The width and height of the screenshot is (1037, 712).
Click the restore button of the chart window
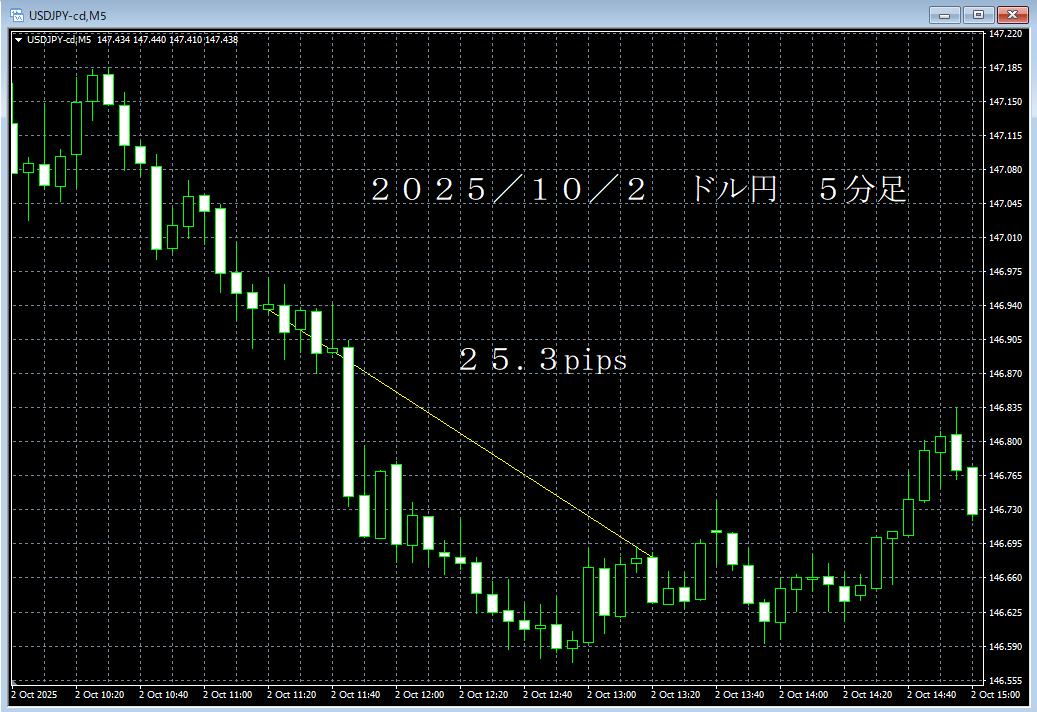point(980,14)
